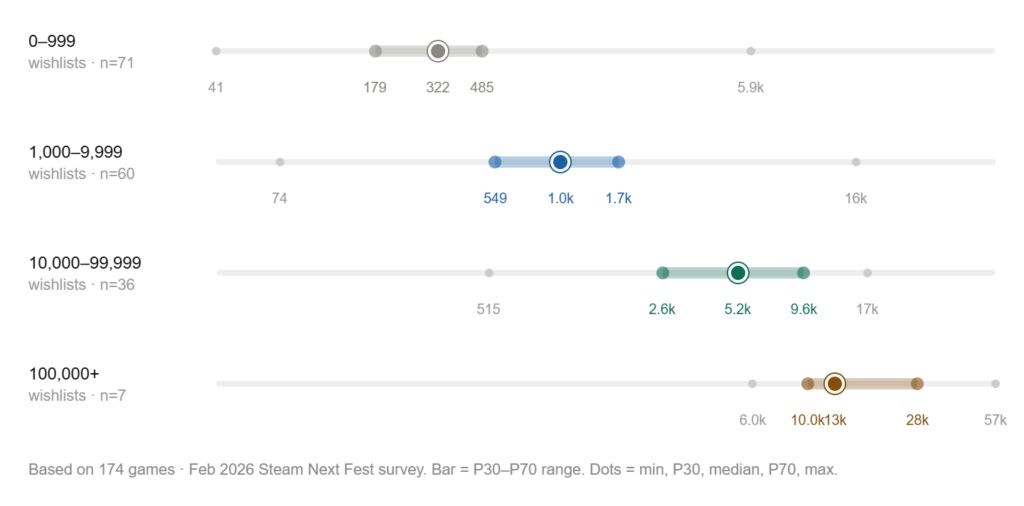Select the max dot above the 57k label
This screenshot has height=506, width=1024.
[x=995, y=384]
